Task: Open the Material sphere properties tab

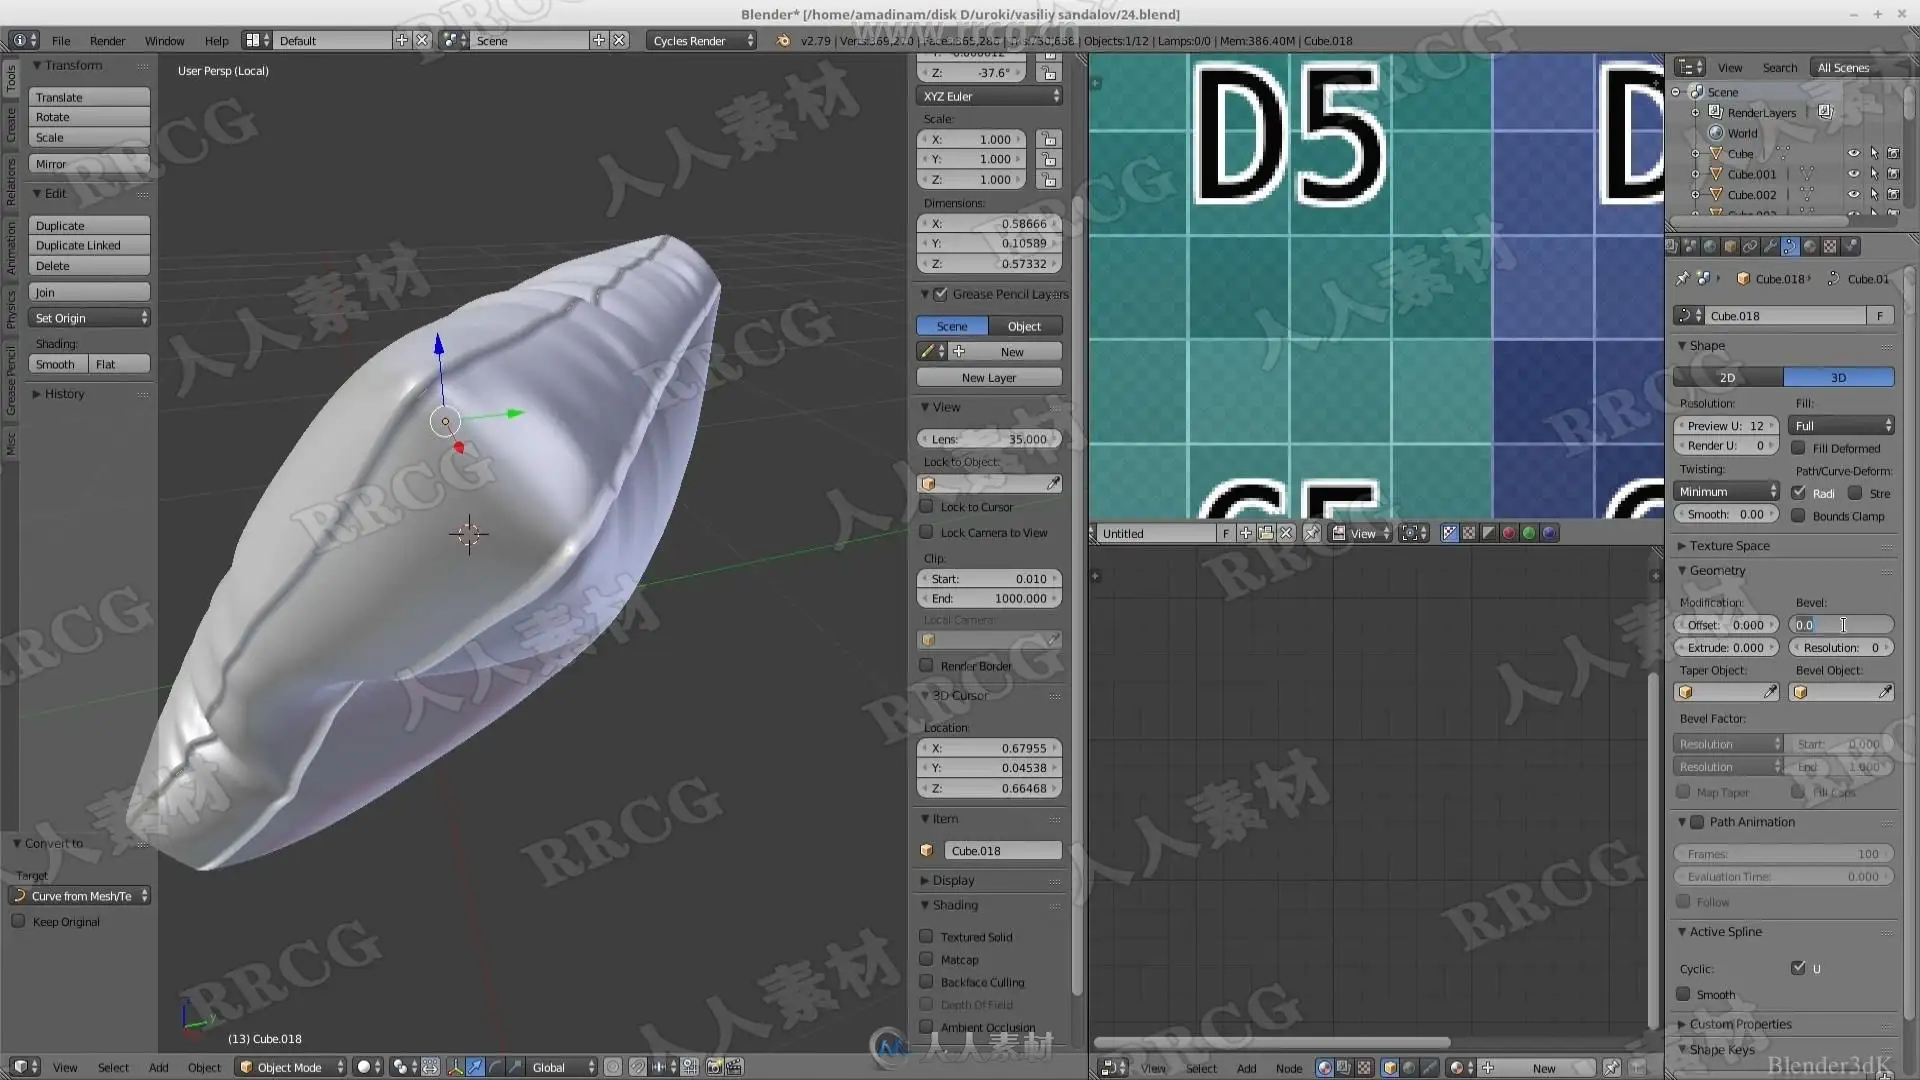Action: point(1810,246)
